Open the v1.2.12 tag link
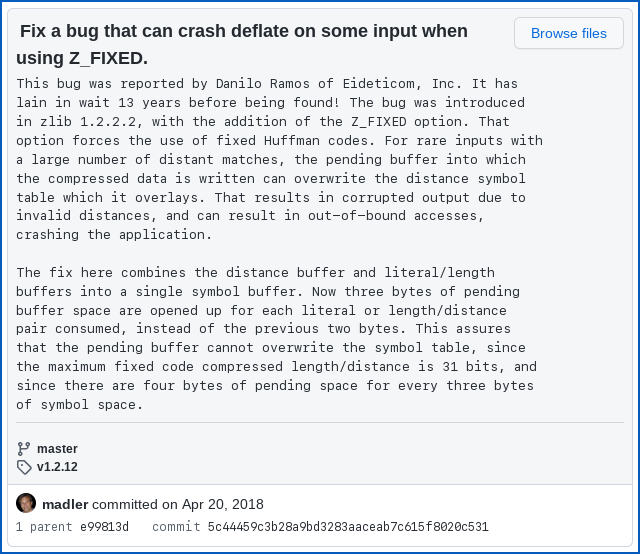This screenshot has height=554, width=640. point(57,467)
